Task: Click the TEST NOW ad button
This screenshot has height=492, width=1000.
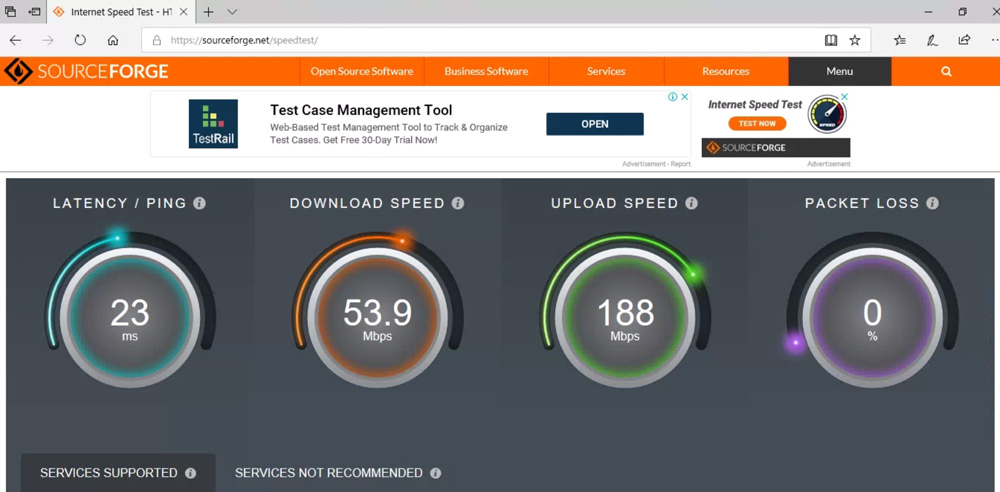Action: coord(757,123)
